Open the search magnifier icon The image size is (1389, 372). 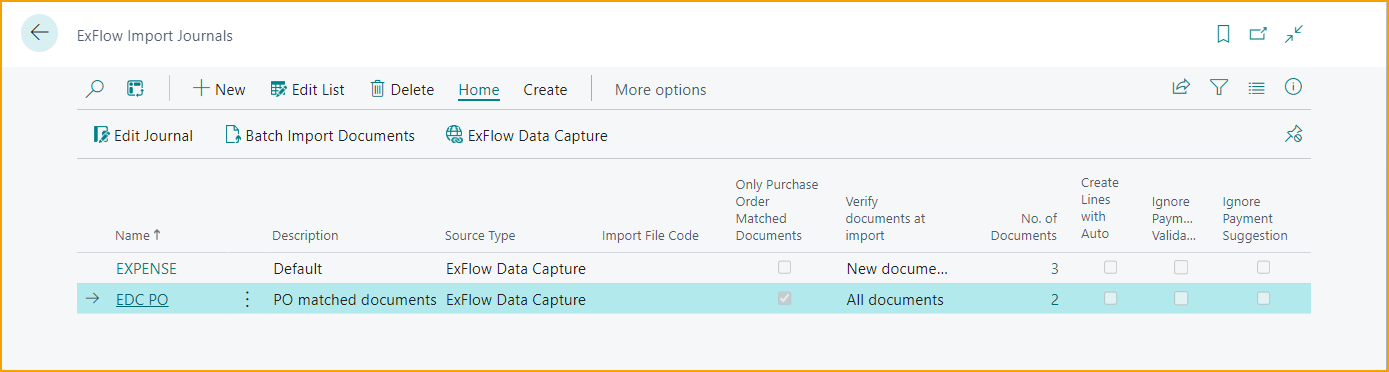pos(95,89)
